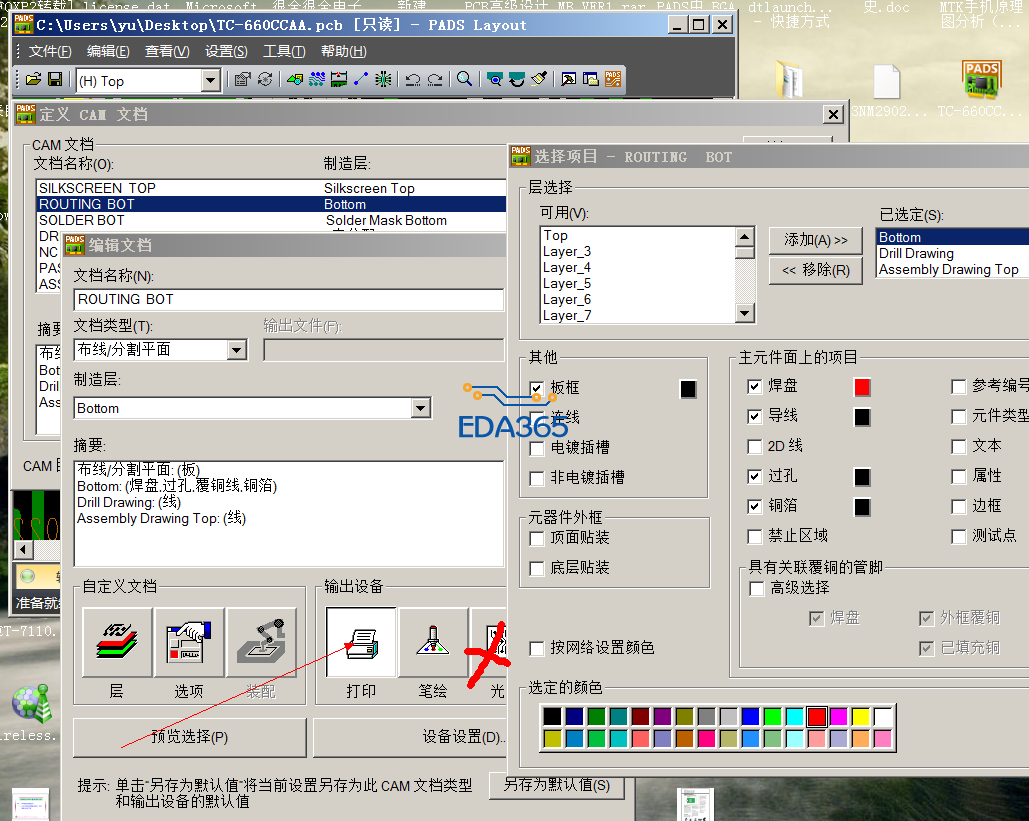Click the 预览选择(P) button
This screenshot has height=821, width=1029.
(x=190, y=737)
